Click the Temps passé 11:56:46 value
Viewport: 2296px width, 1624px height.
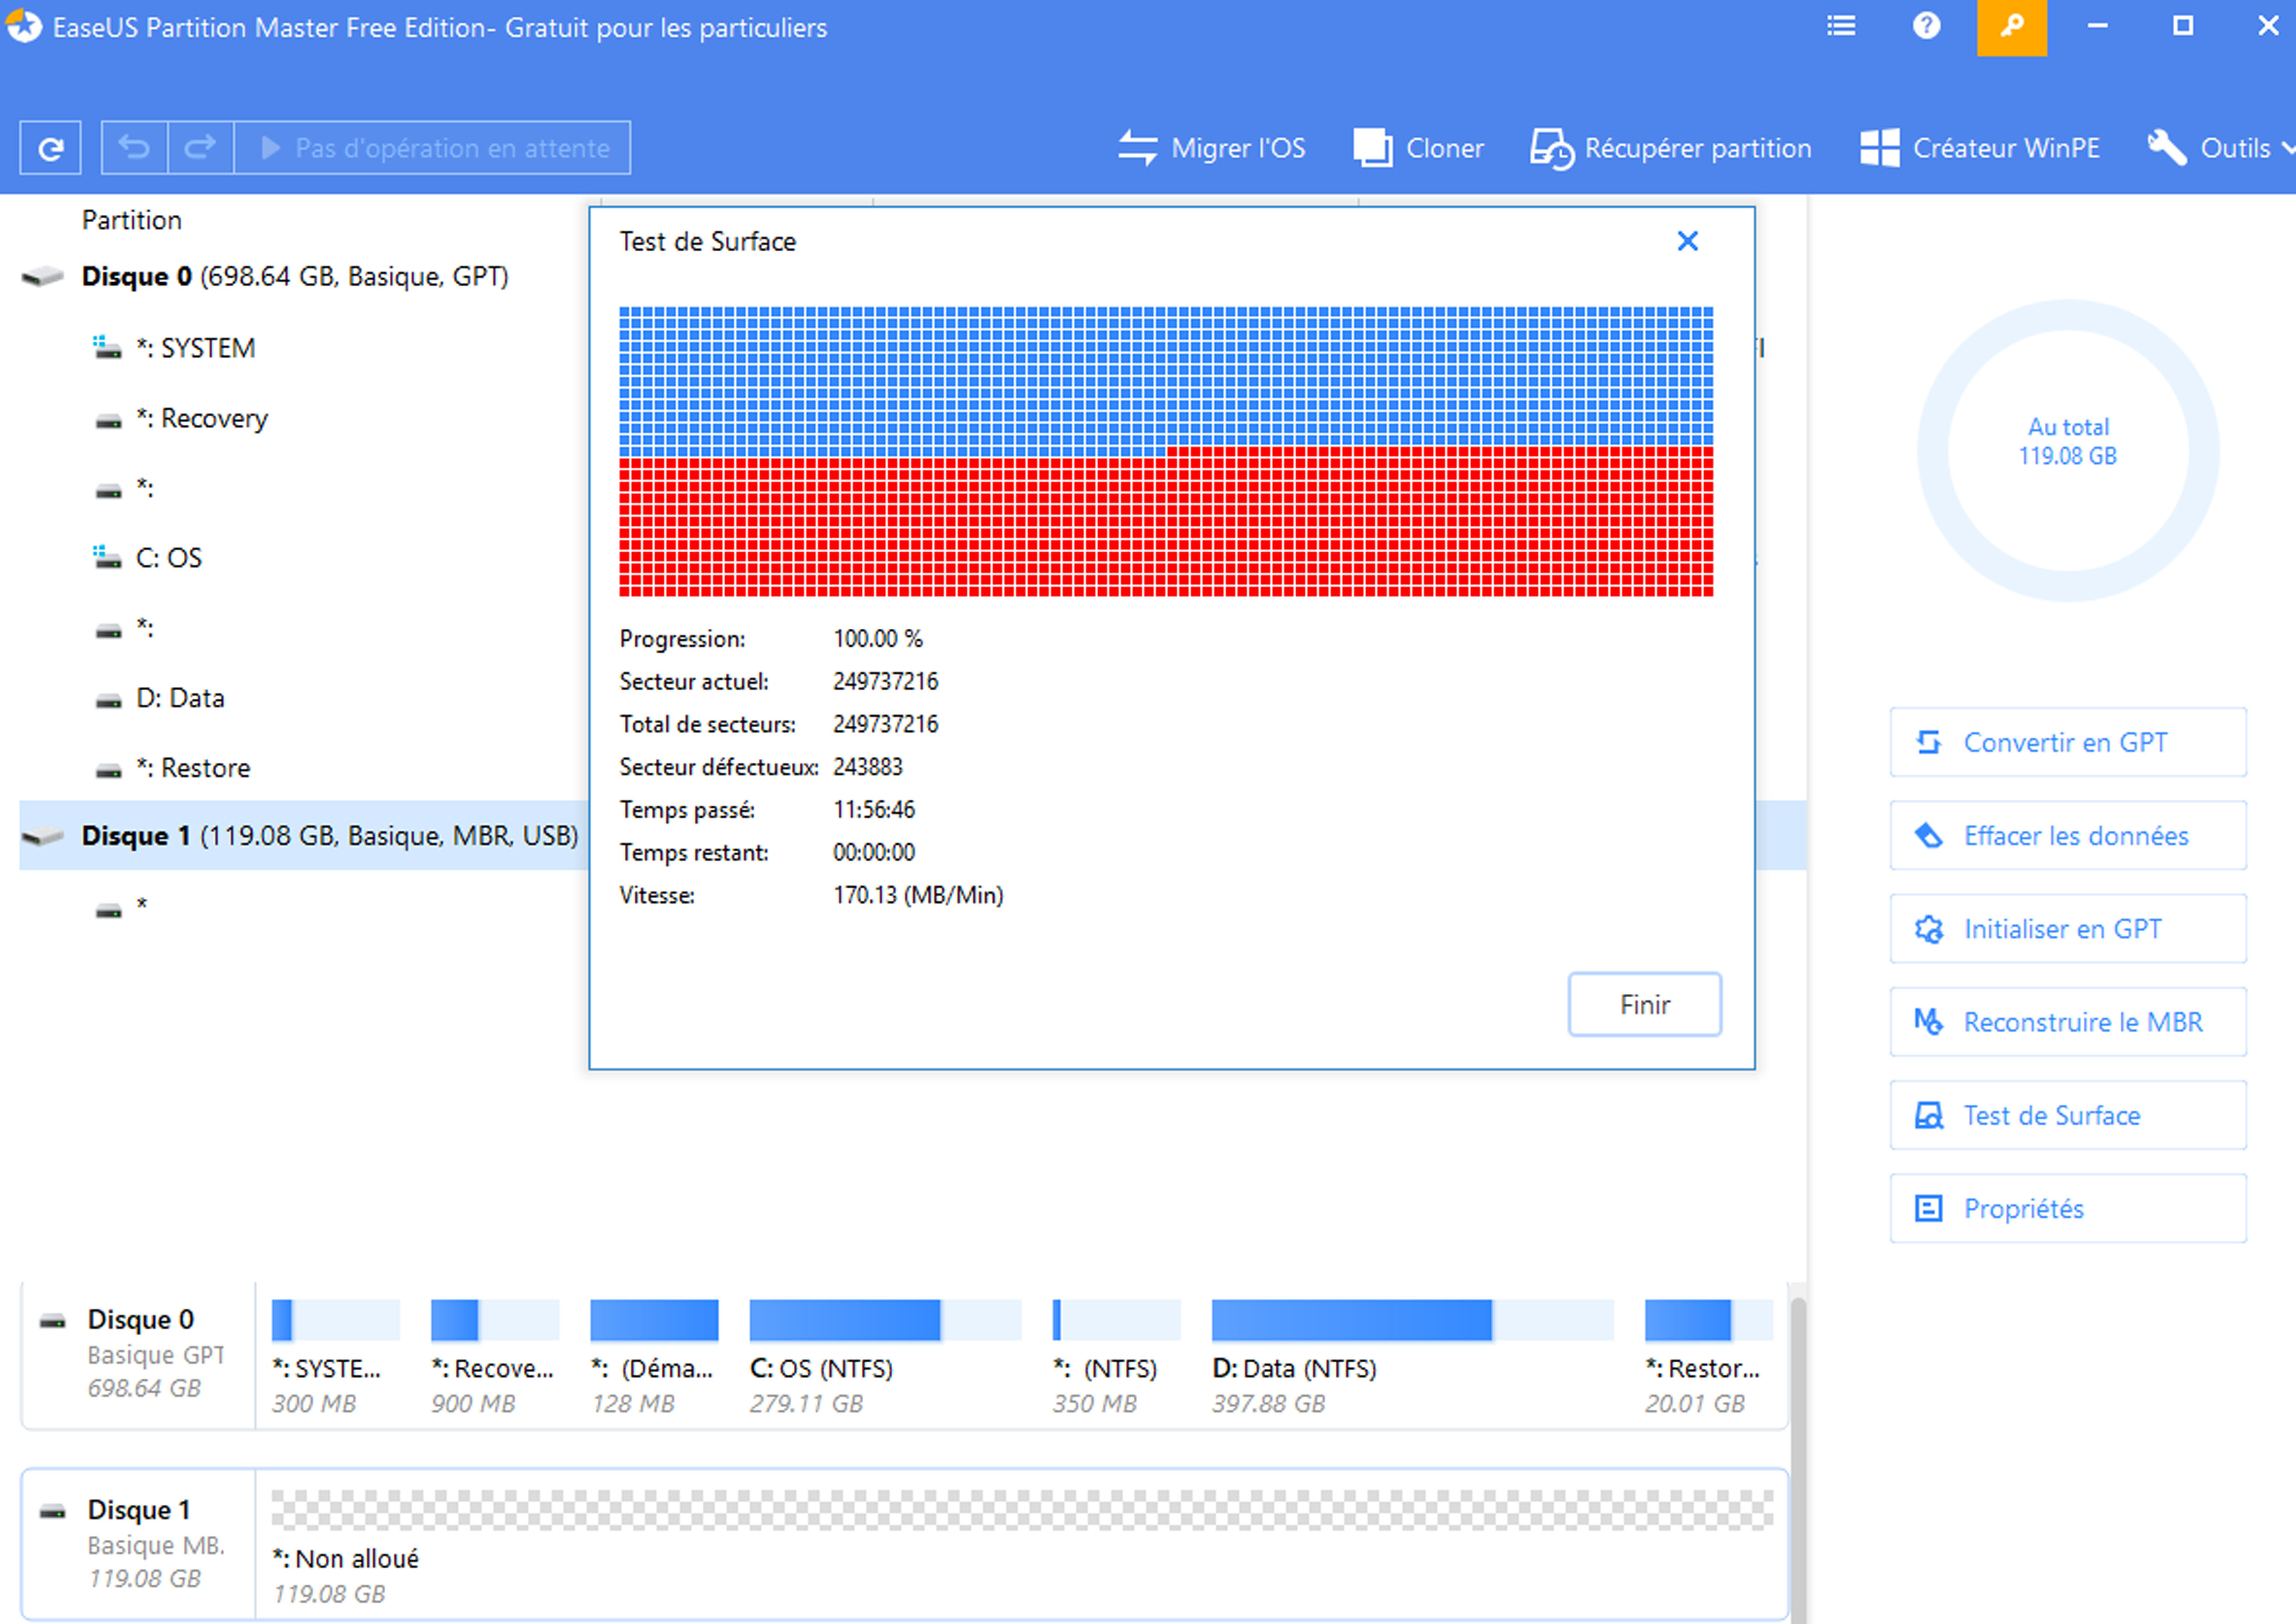click(x=873, y=810)
